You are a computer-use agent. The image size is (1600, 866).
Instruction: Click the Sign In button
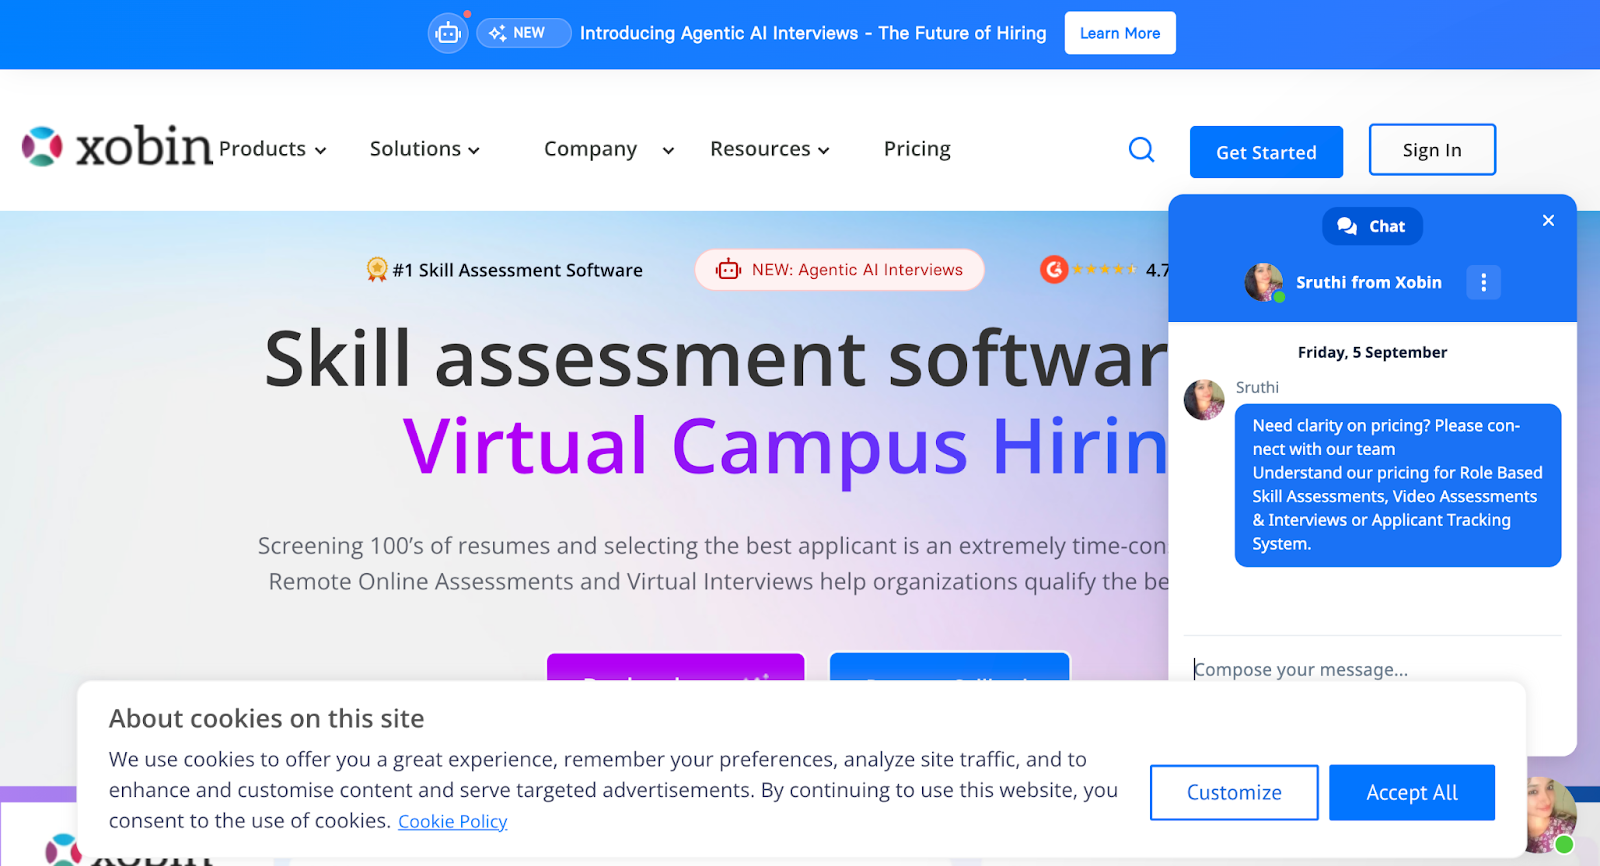1432,150
